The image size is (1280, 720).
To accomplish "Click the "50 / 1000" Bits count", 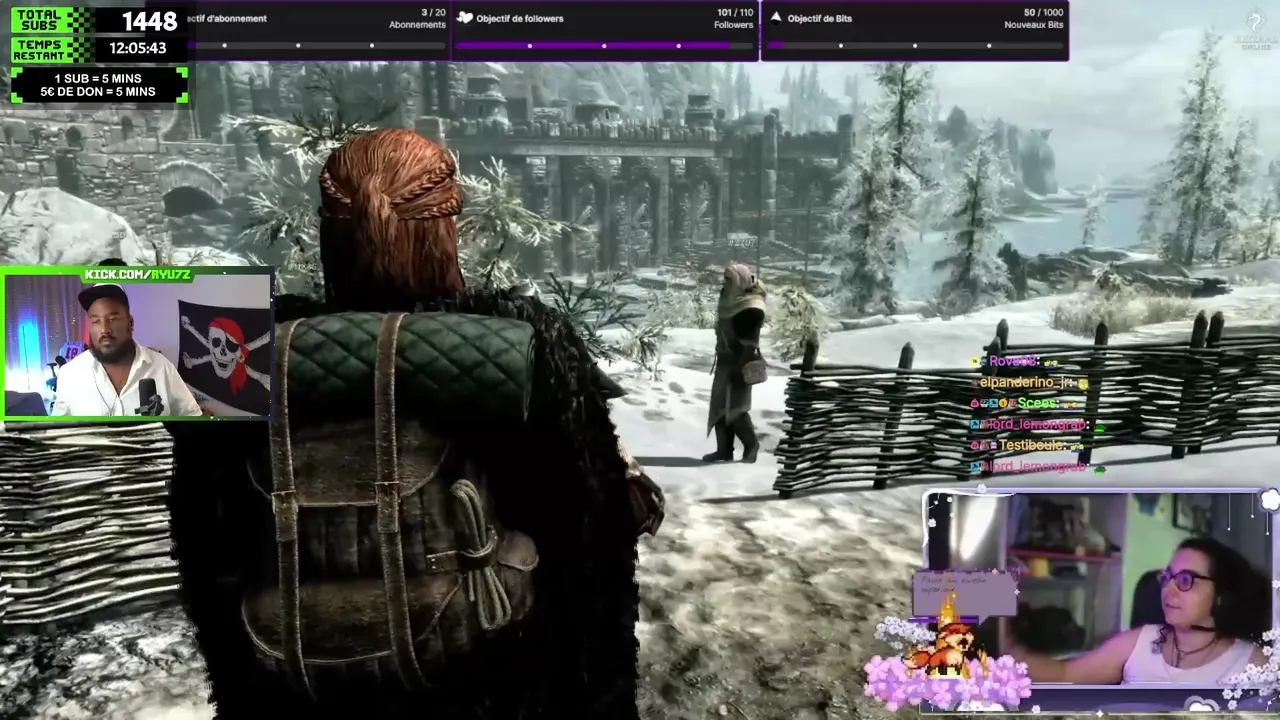I will [x=1043, y=13].
